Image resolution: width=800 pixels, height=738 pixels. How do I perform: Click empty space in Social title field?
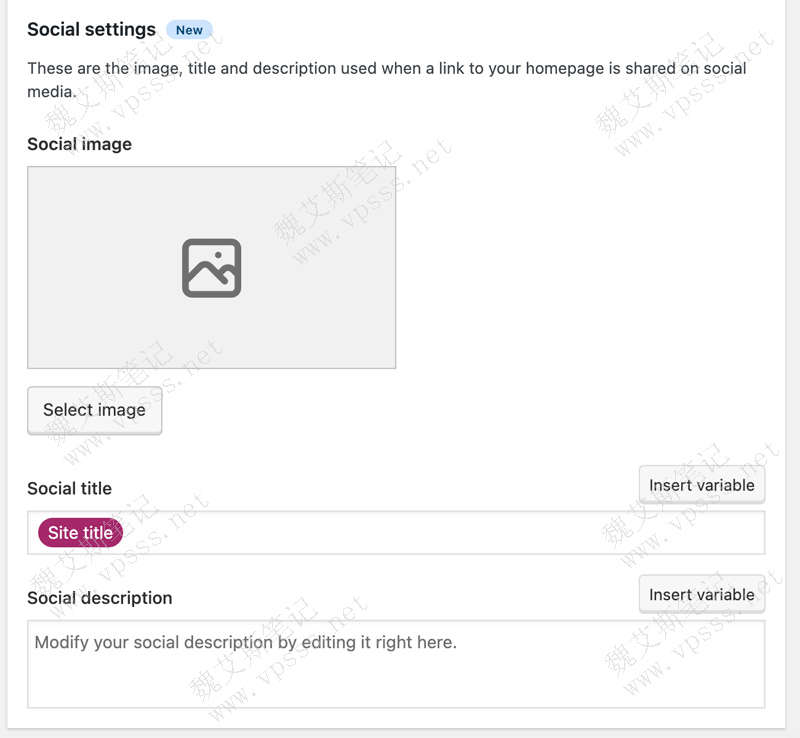click(x=440, y=533)
